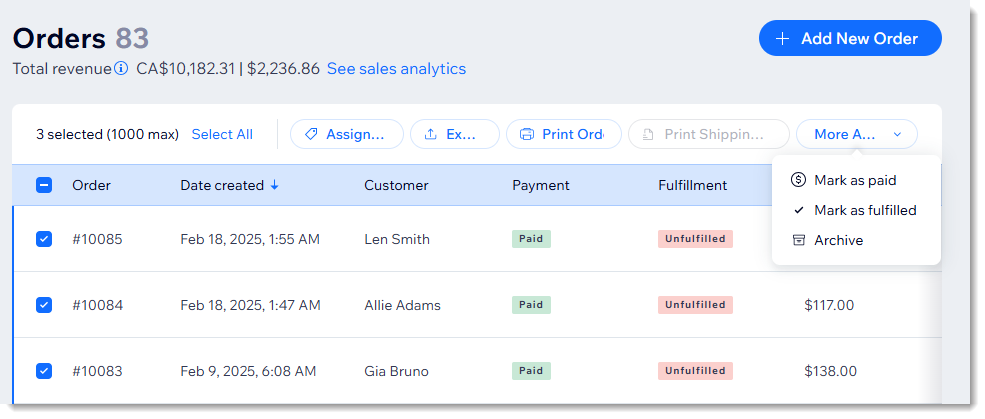Click the tag icon in the Assign button

310,134
